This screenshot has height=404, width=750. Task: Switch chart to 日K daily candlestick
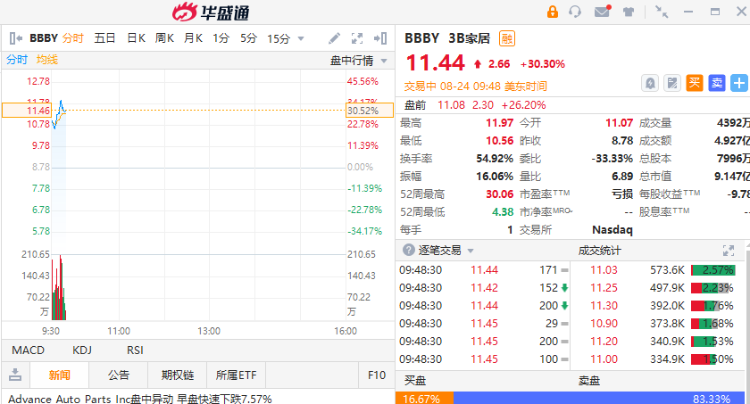pyautogui.click(x=136, y=38)
